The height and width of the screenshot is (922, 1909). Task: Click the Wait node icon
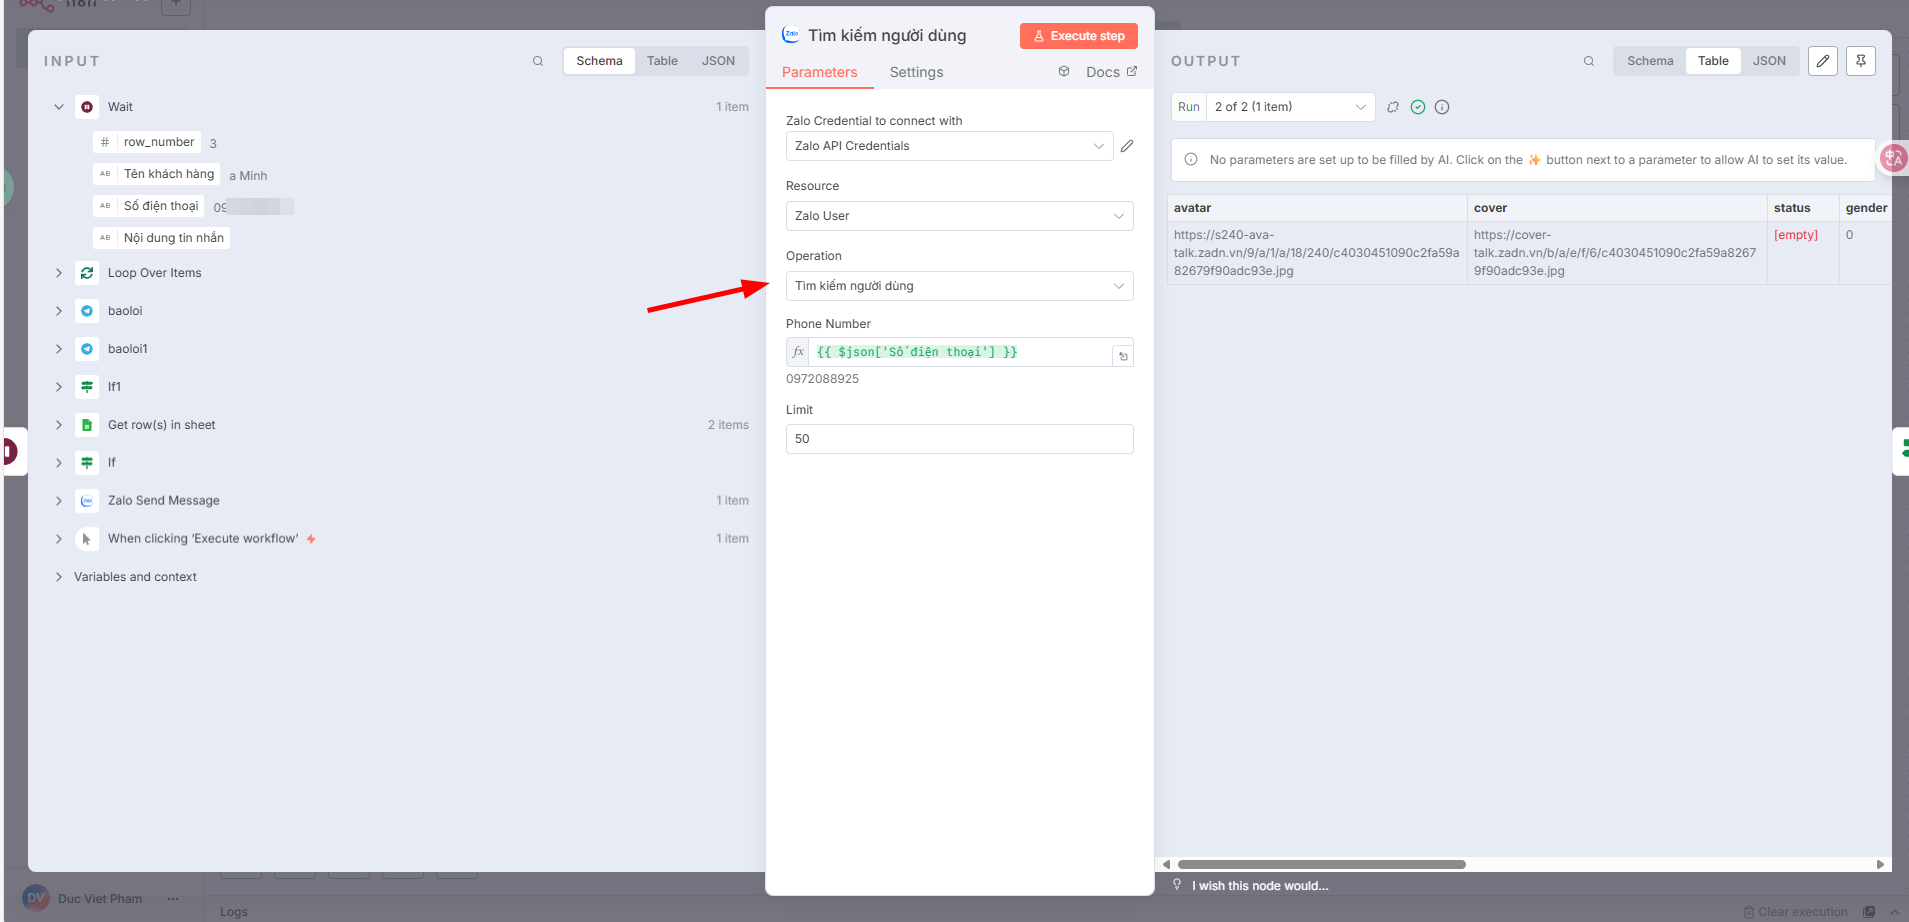(x=87, y=107)
